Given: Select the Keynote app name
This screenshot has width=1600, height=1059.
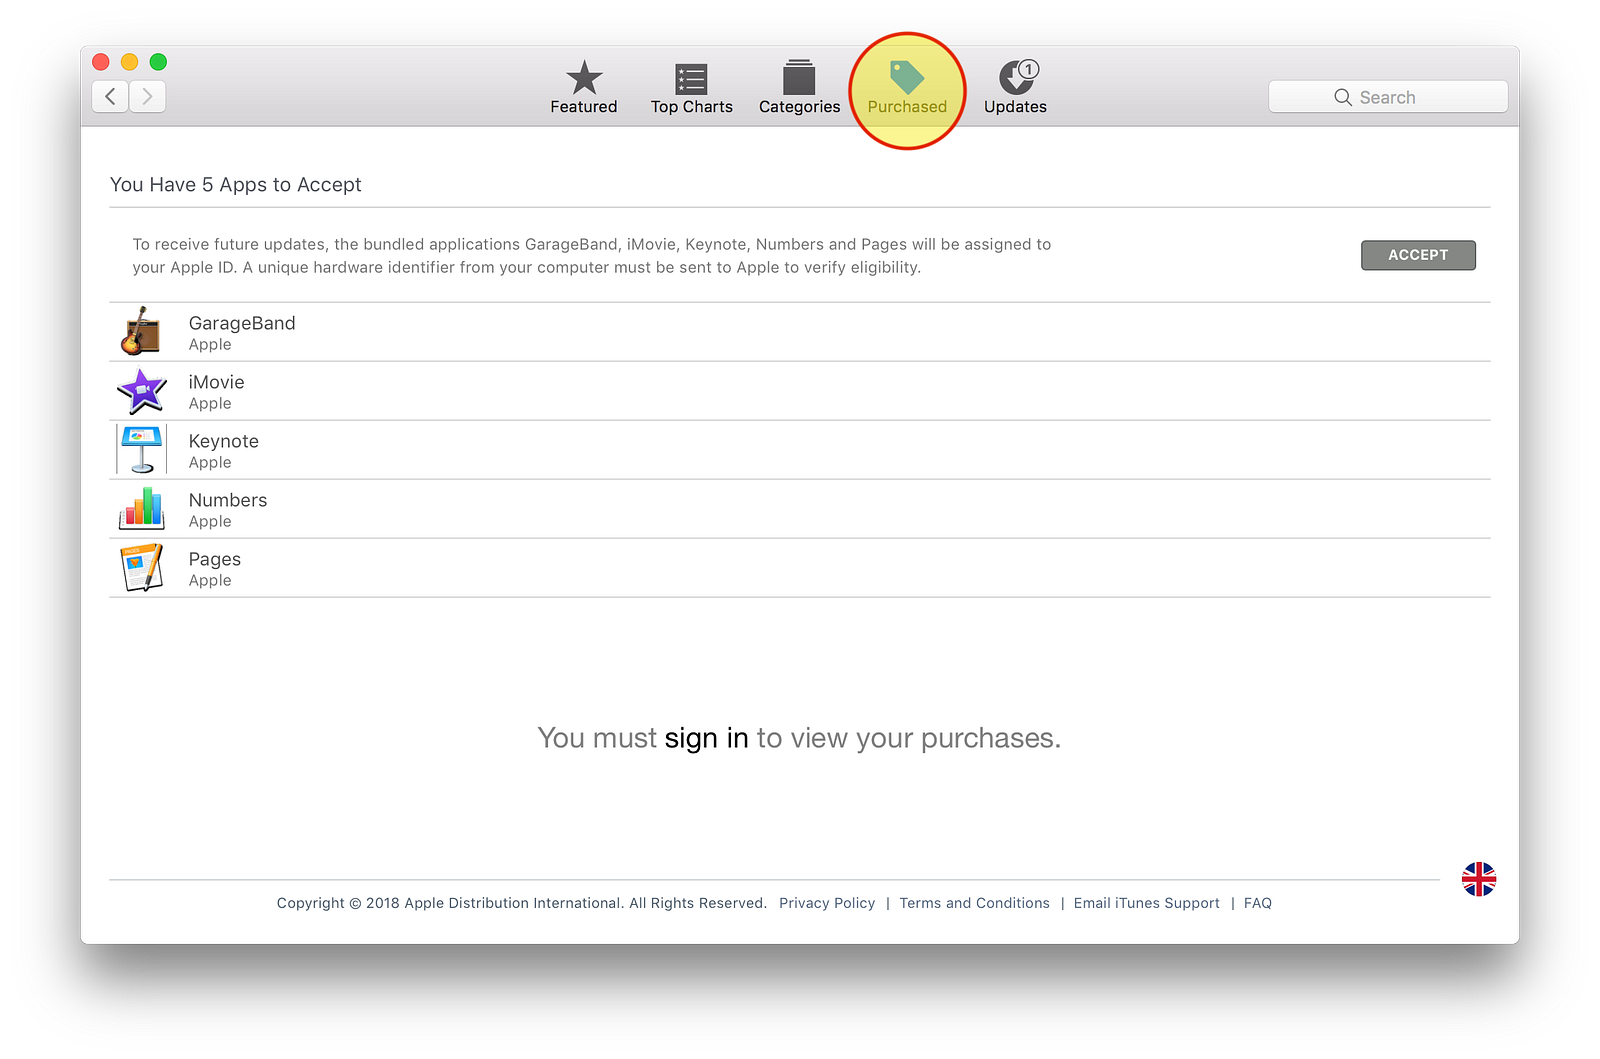Looking at the screenshot, I should 224,441.
